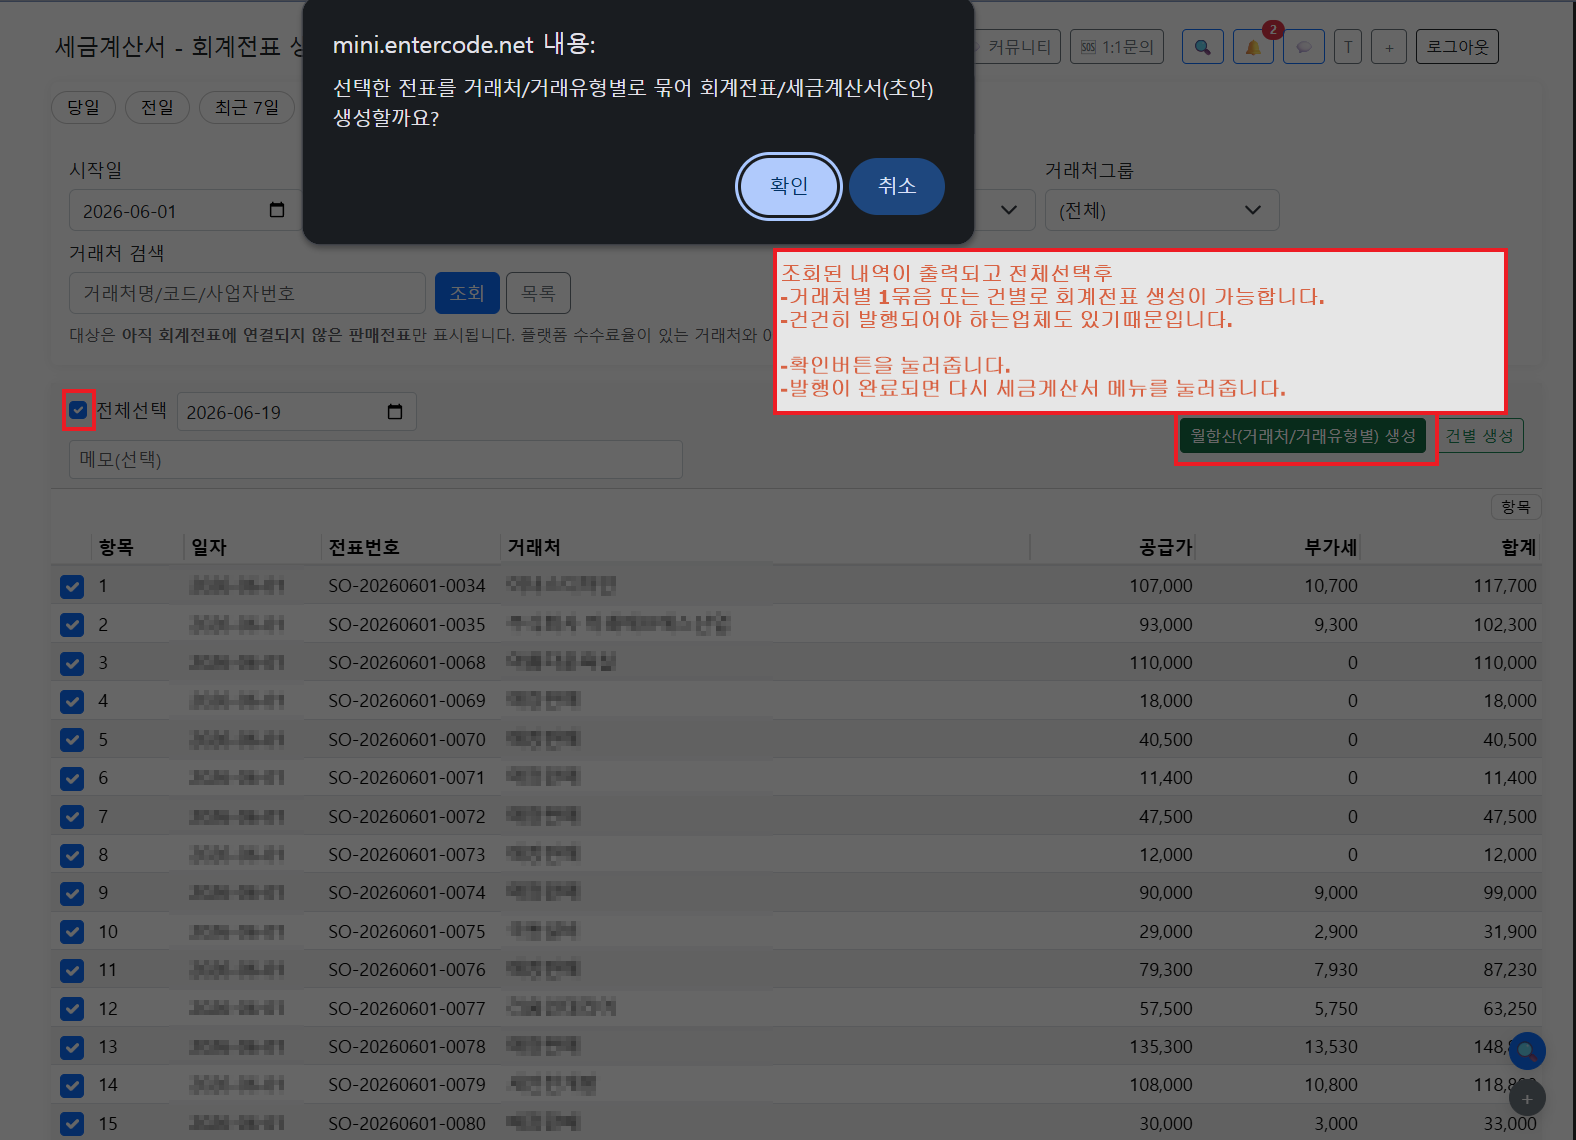Viewport: 1576px width, 1140px height.
Task: Uncheck row 5 SO-20260601-0070 checkbox
Action: click(x=72, y=740)
